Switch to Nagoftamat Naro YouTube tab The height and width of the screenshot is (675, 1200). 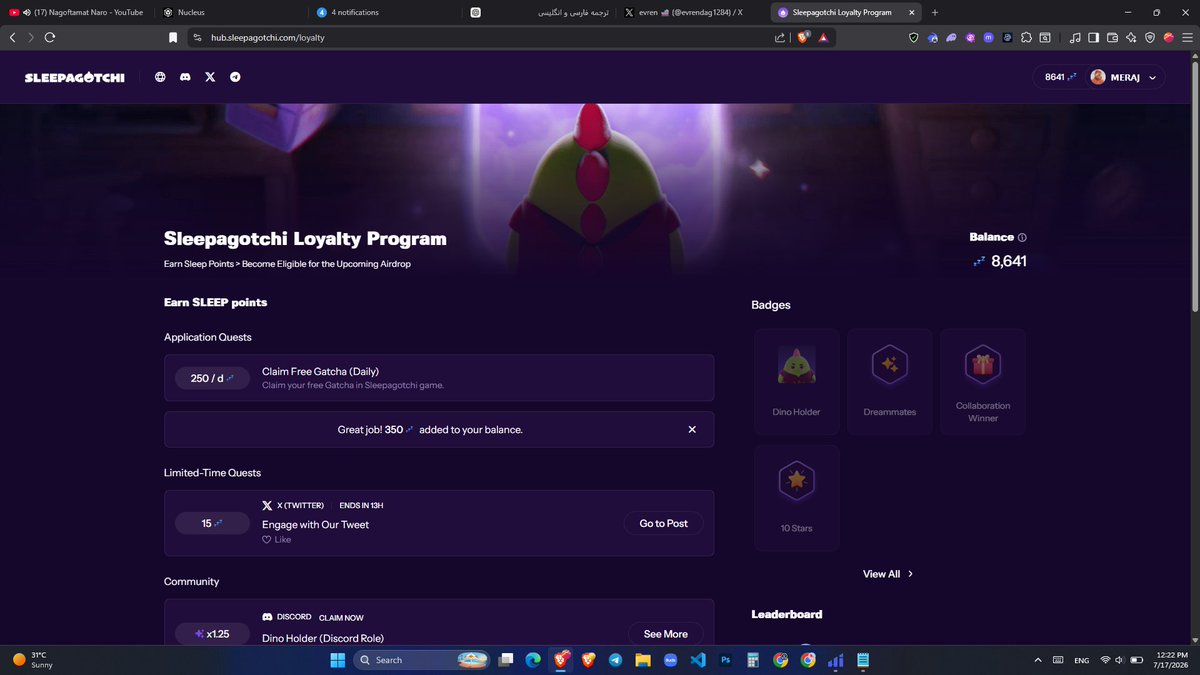[76, 12]
